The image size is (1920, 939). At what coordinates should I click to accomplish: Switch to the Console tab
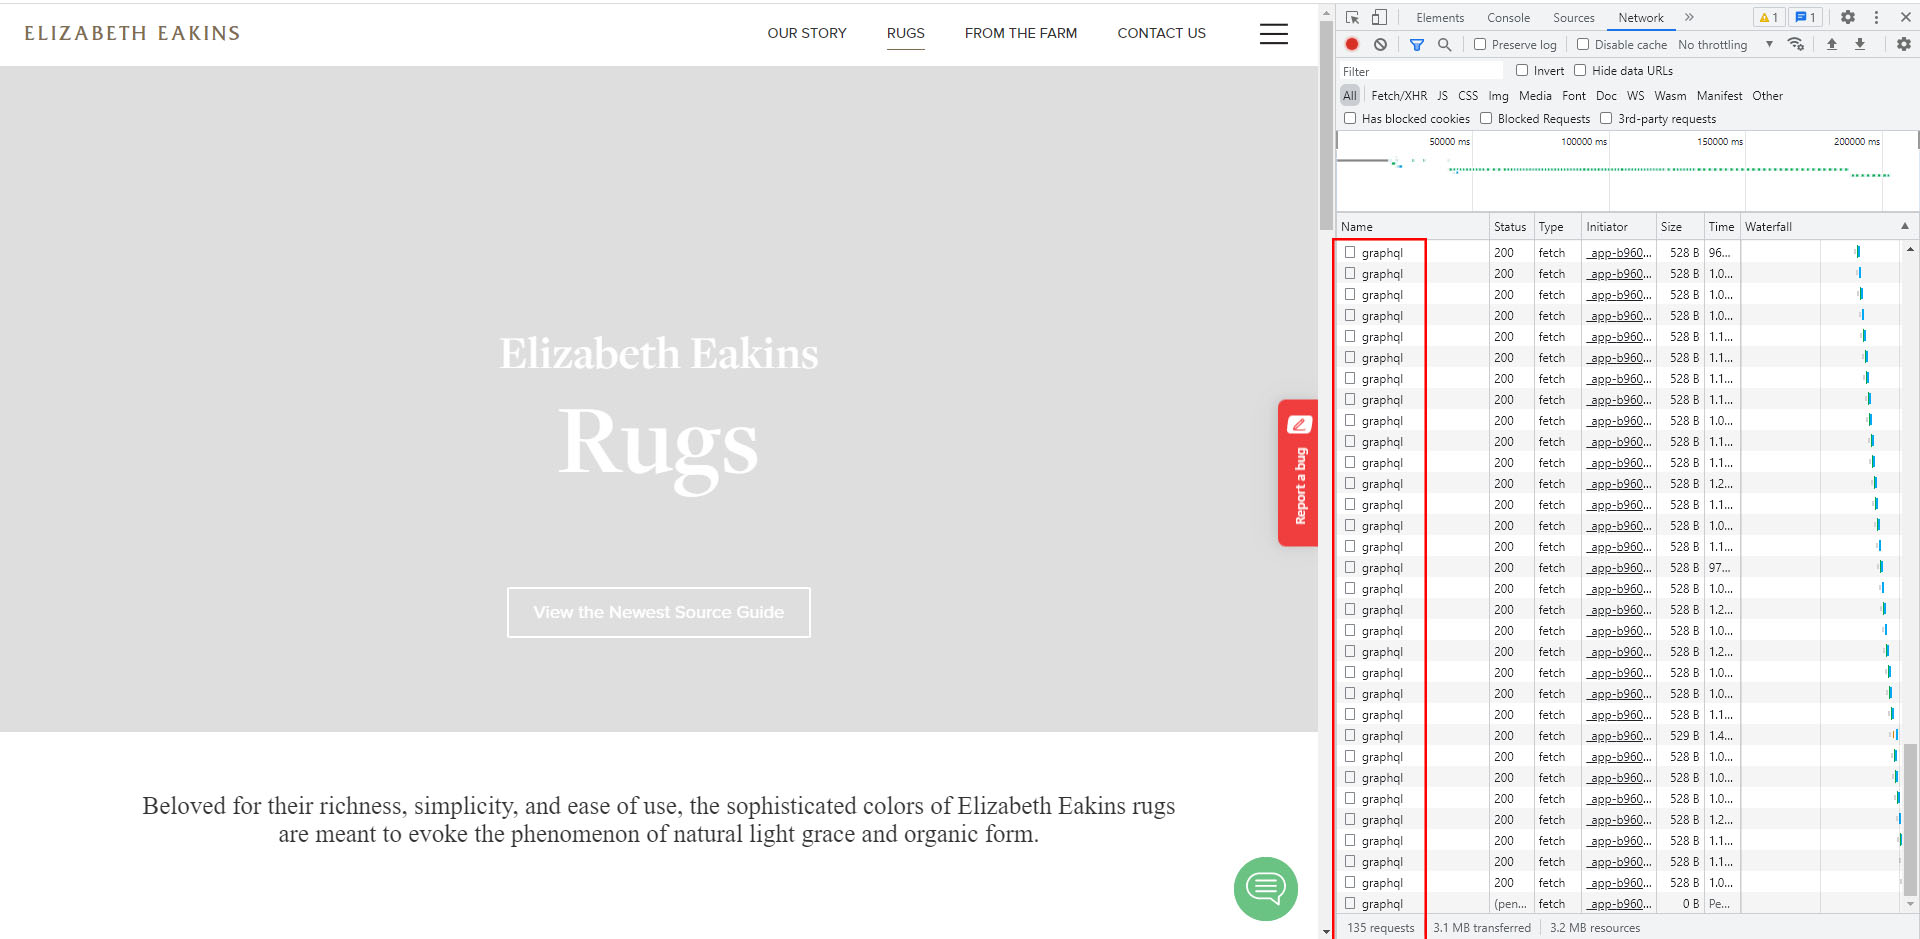[x=1508, y=17]
